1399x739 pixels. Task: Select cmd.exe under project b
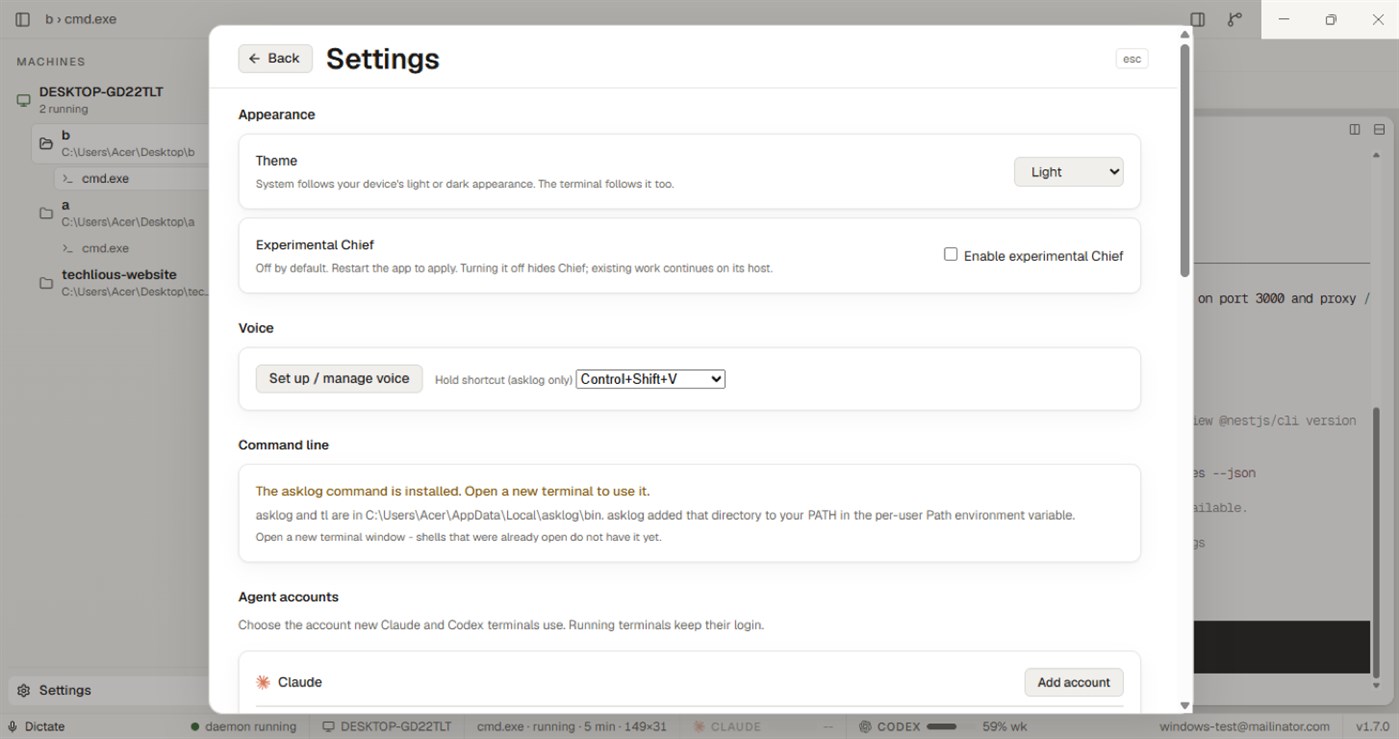(131, 179)
